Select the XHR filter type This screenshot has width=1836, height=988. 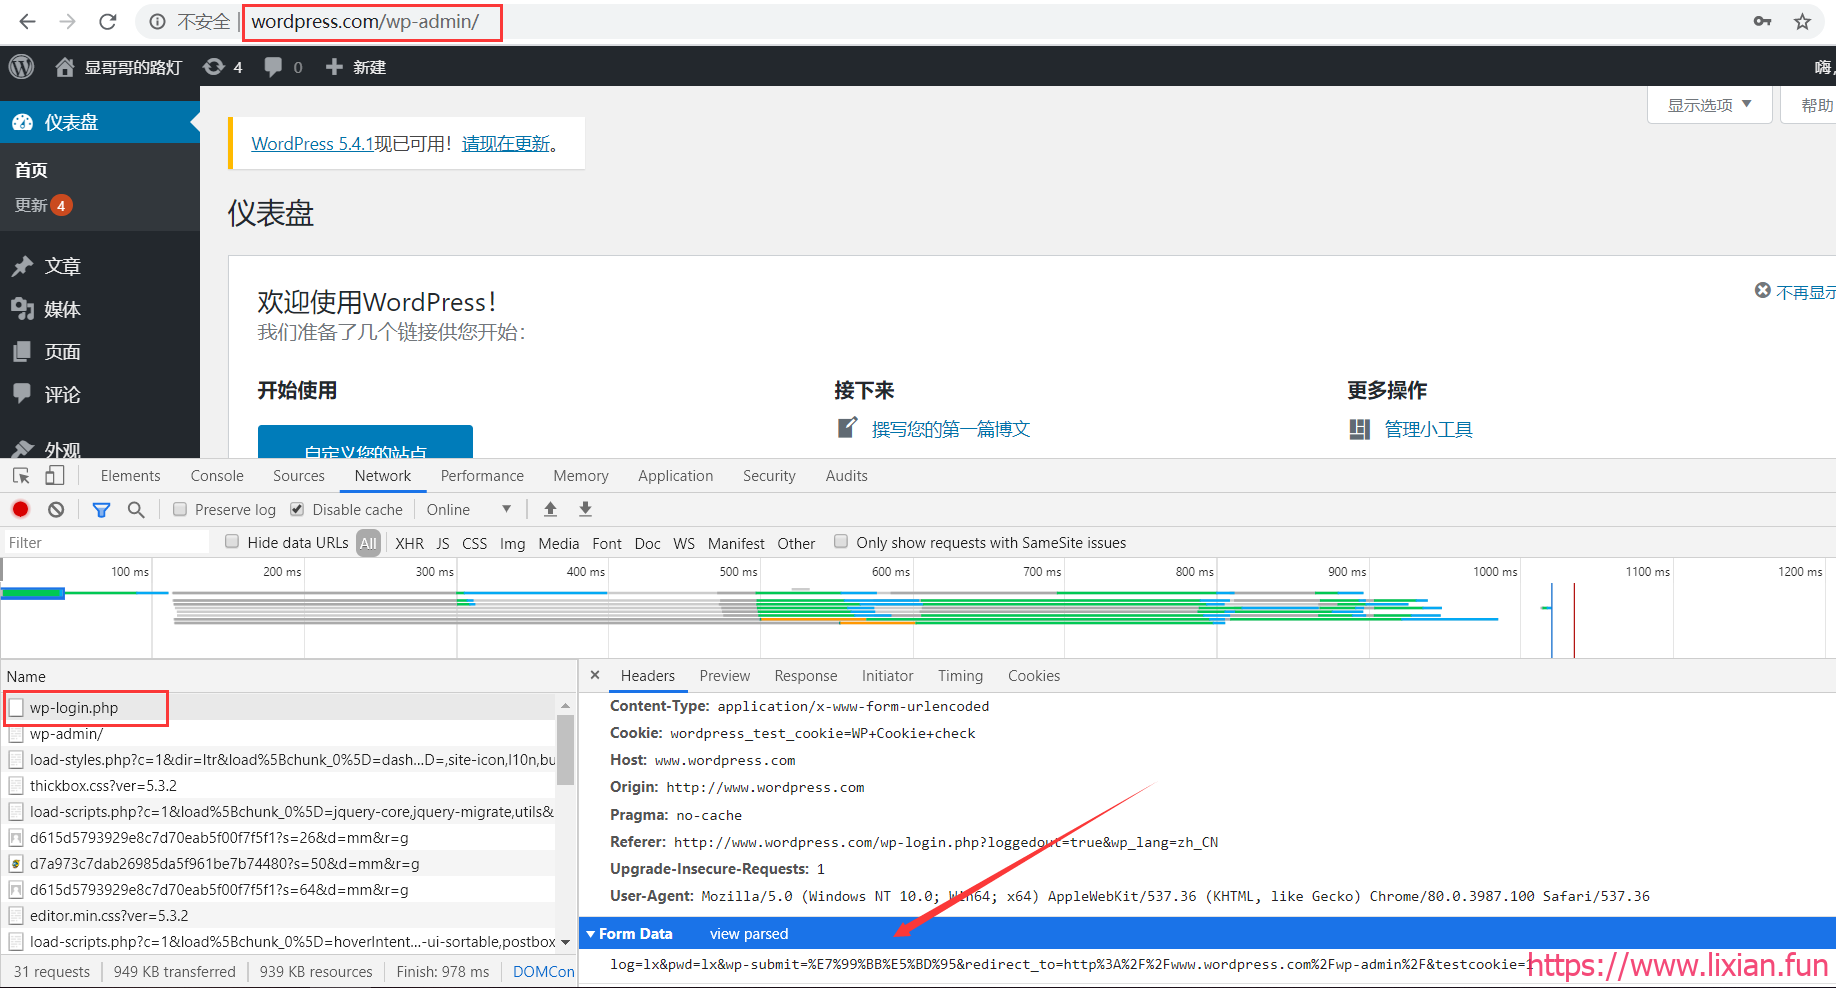tap(409, 543)
